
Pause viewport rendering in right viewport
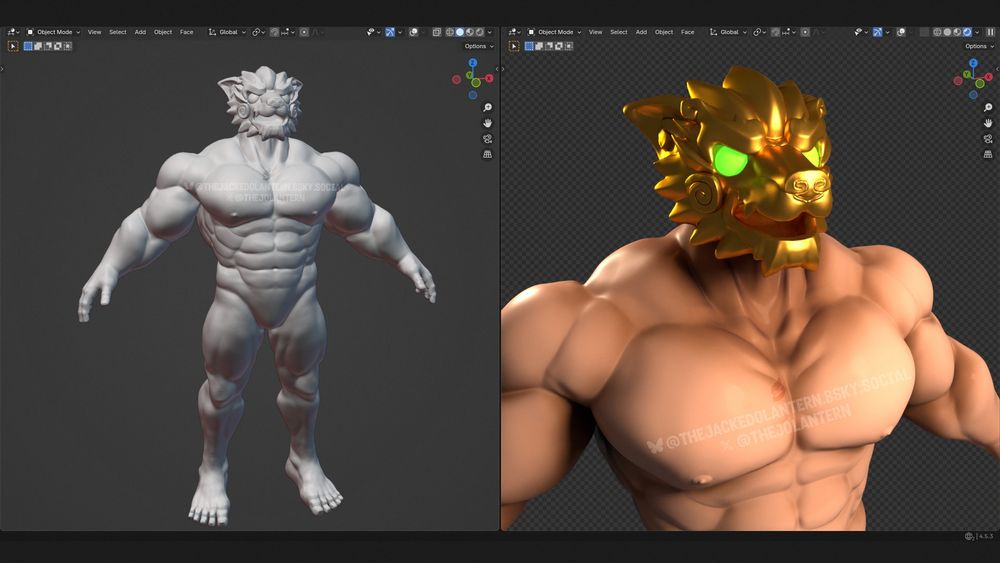(x=990, y=32)
